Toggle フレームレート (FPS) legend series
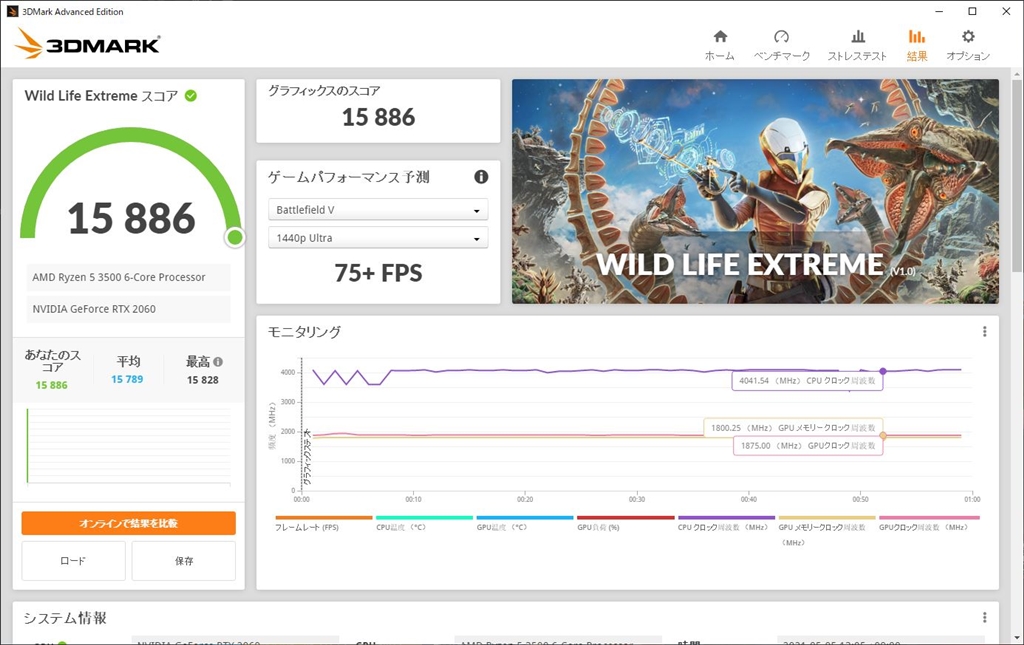The image size is (1024, 645). [323, 524]
